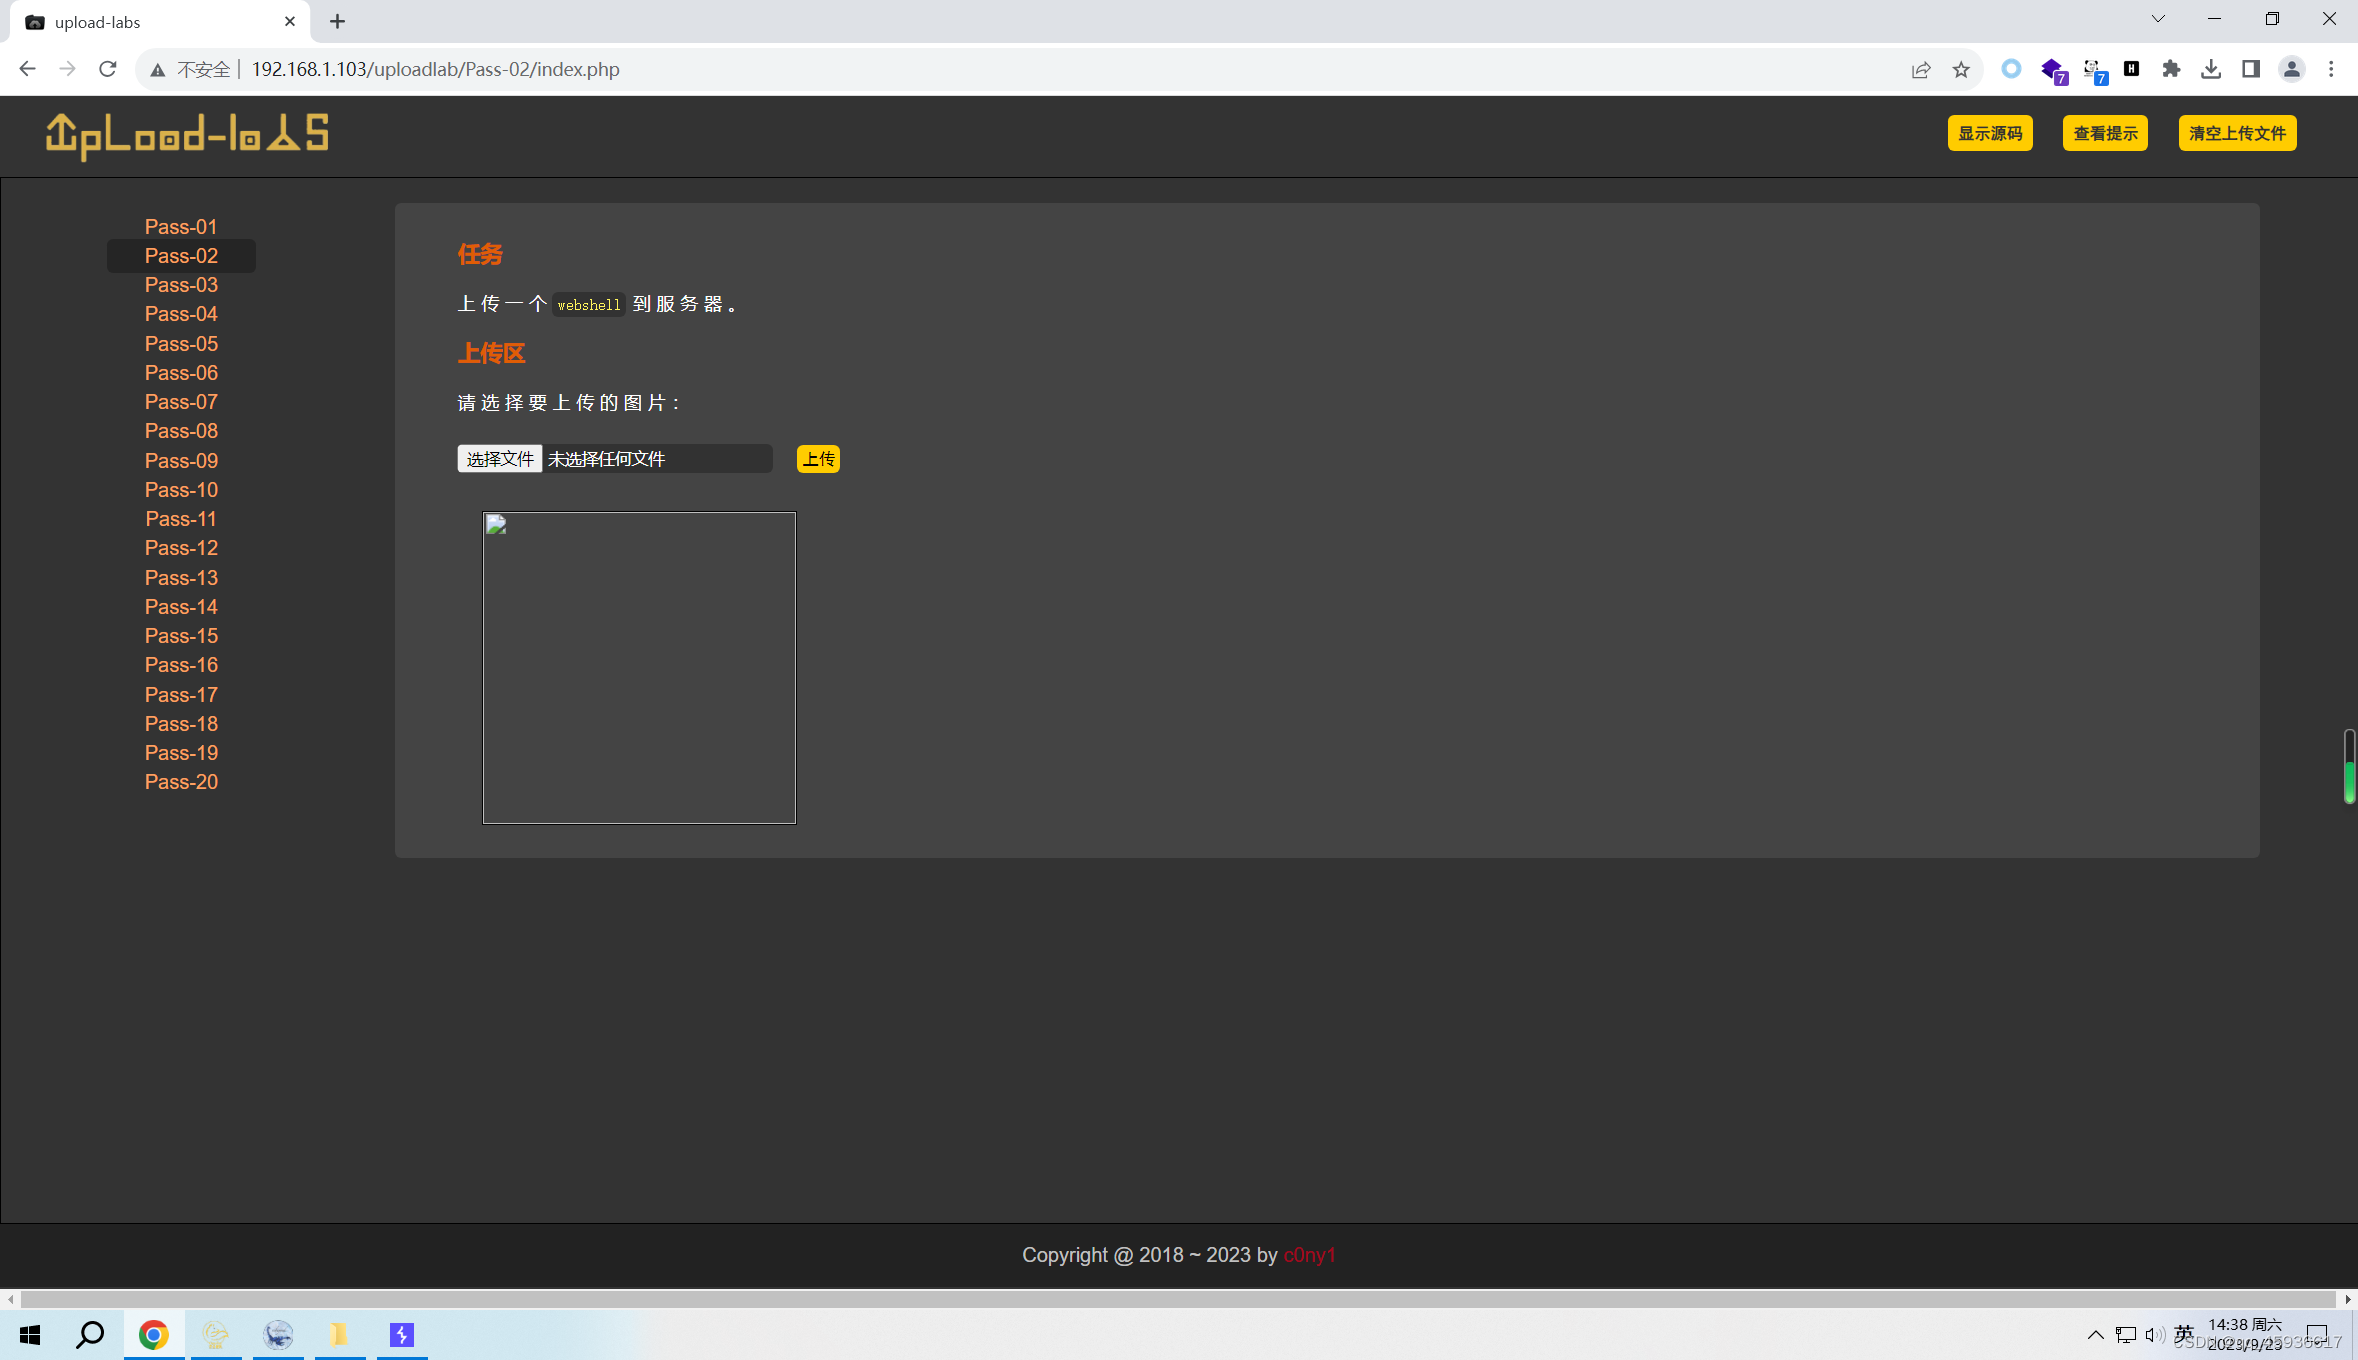Toggle the Chrome side panel icon

(2251, 69)
